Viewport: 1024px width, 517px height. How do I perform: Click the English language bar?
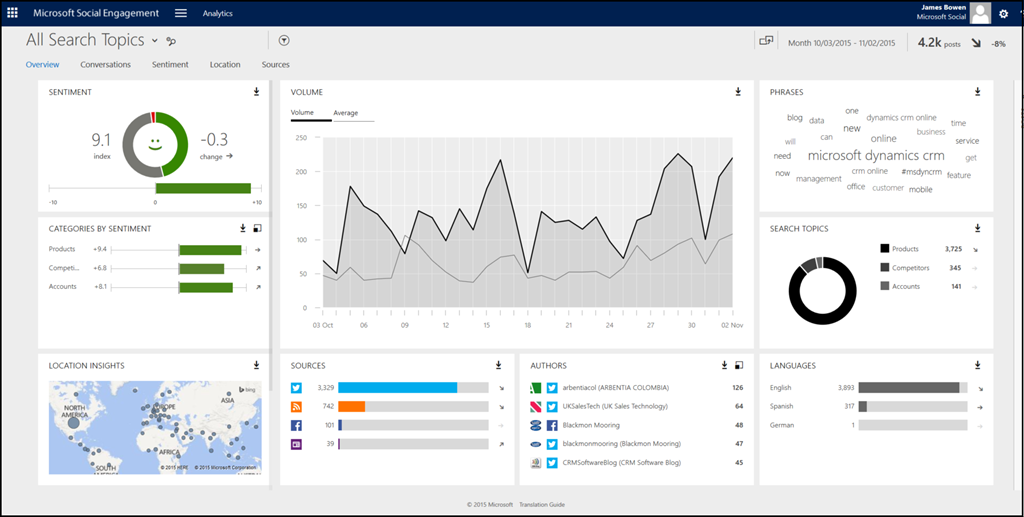[x=908, y=388]
